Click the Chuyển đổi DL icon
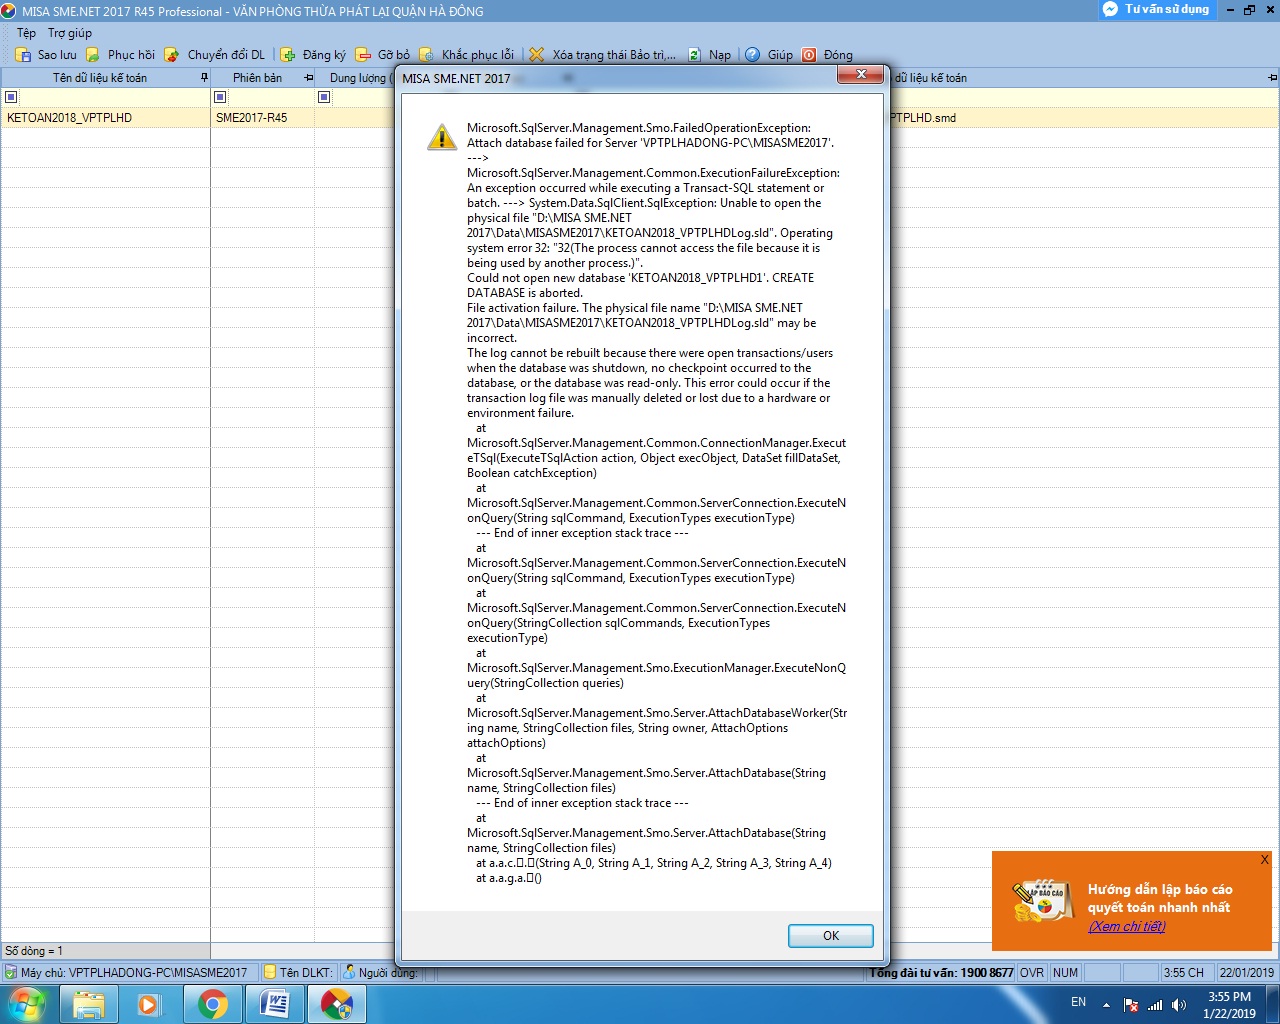Image resolution: width=1280 pixels, height=1024 pixels. tap(172, 55)
